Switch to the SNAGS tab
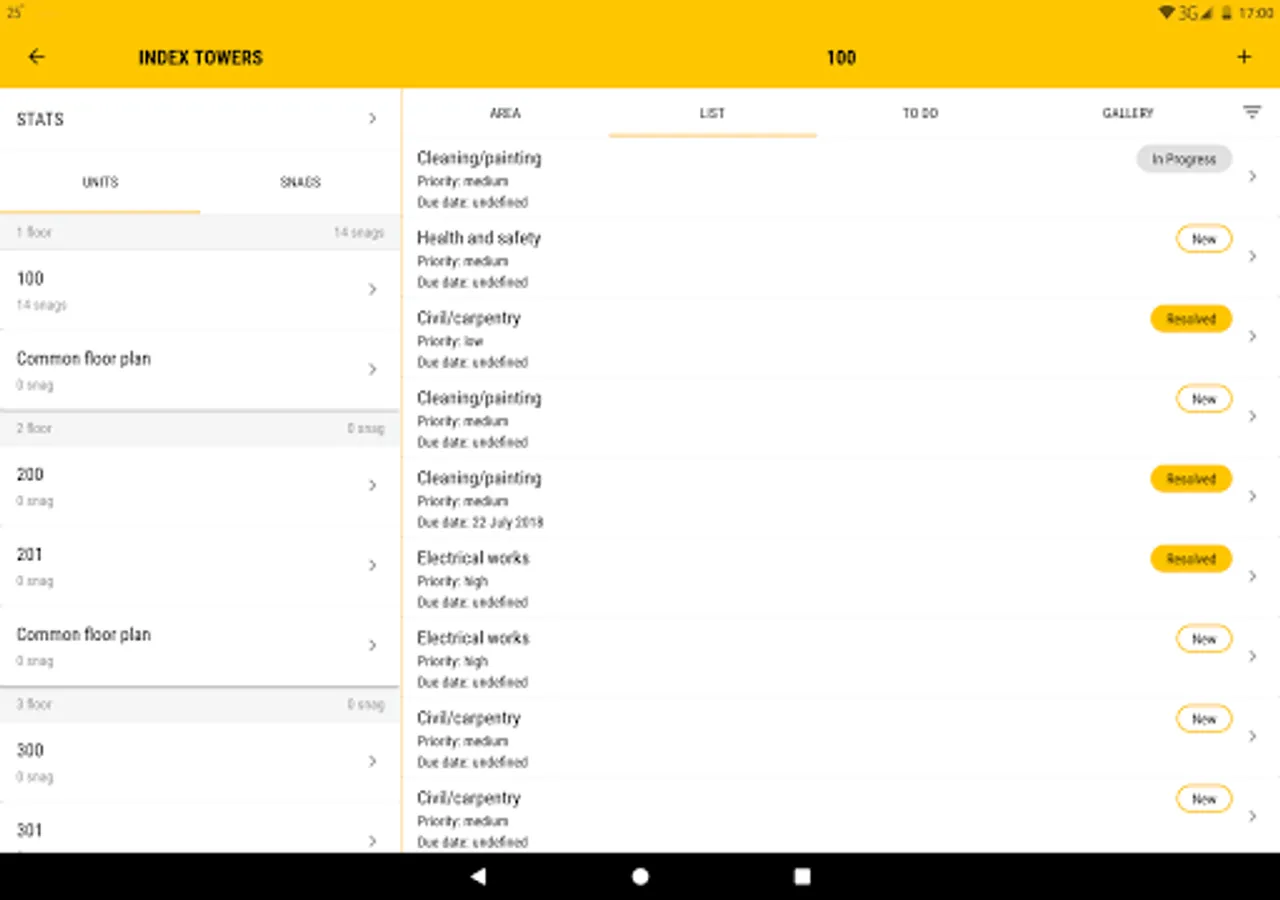This screenshot has height=900, width=1280. 300,182
